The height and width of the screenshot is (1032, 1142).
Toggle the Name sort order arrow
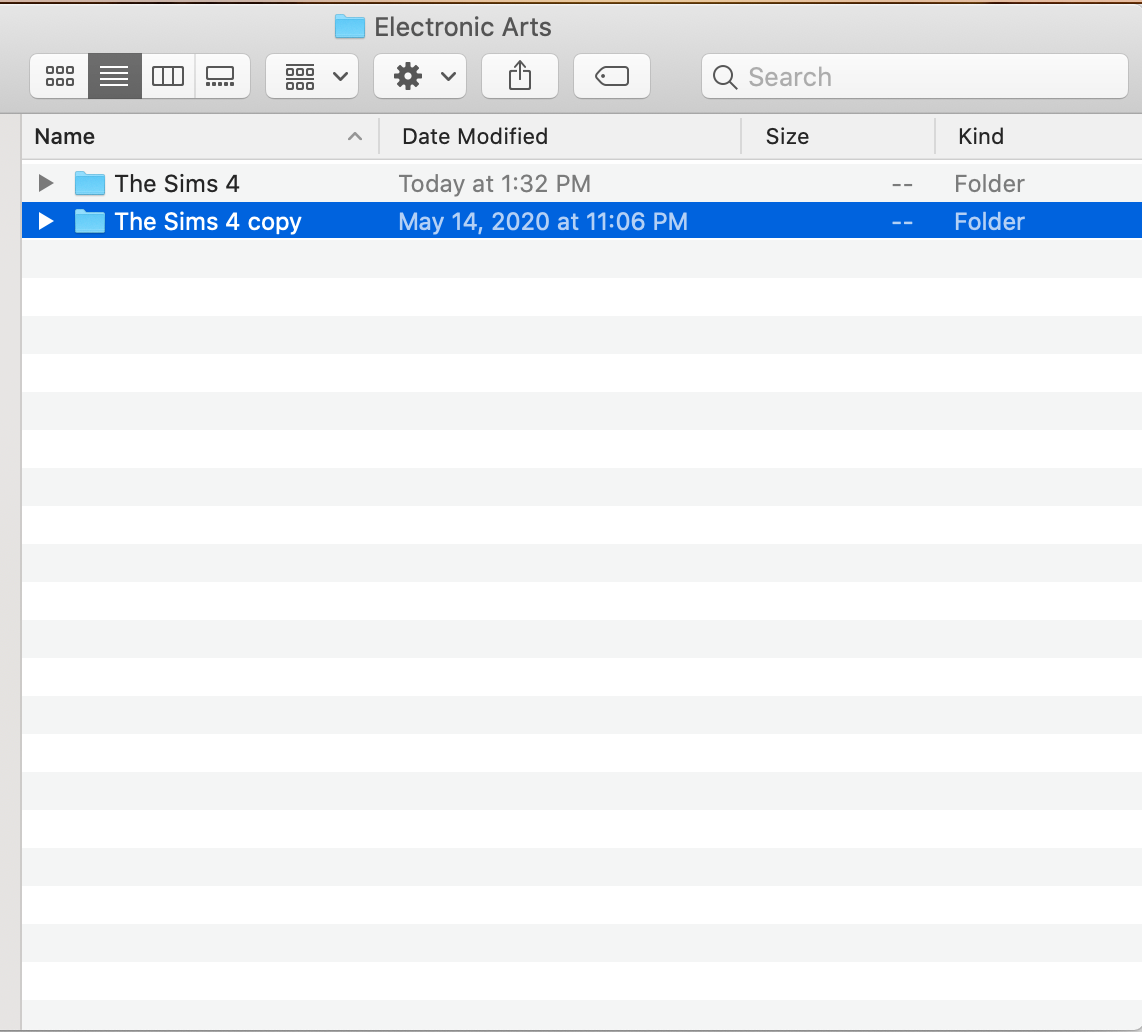pos(355,136)
